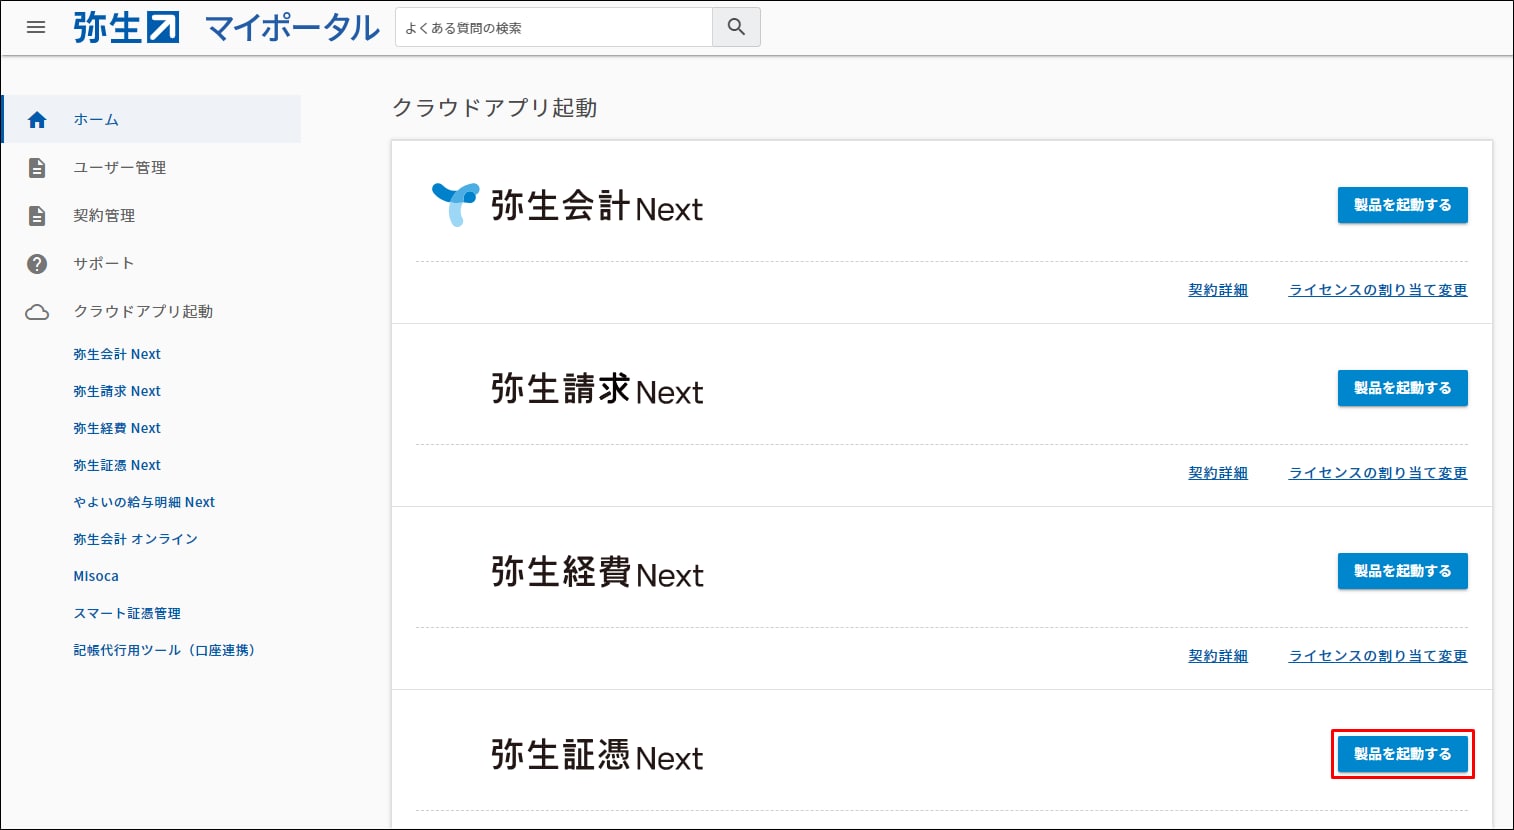Click sidebar link やよいの給与明細 Next
The image size is (1514, 830).
tap(144, 502)
